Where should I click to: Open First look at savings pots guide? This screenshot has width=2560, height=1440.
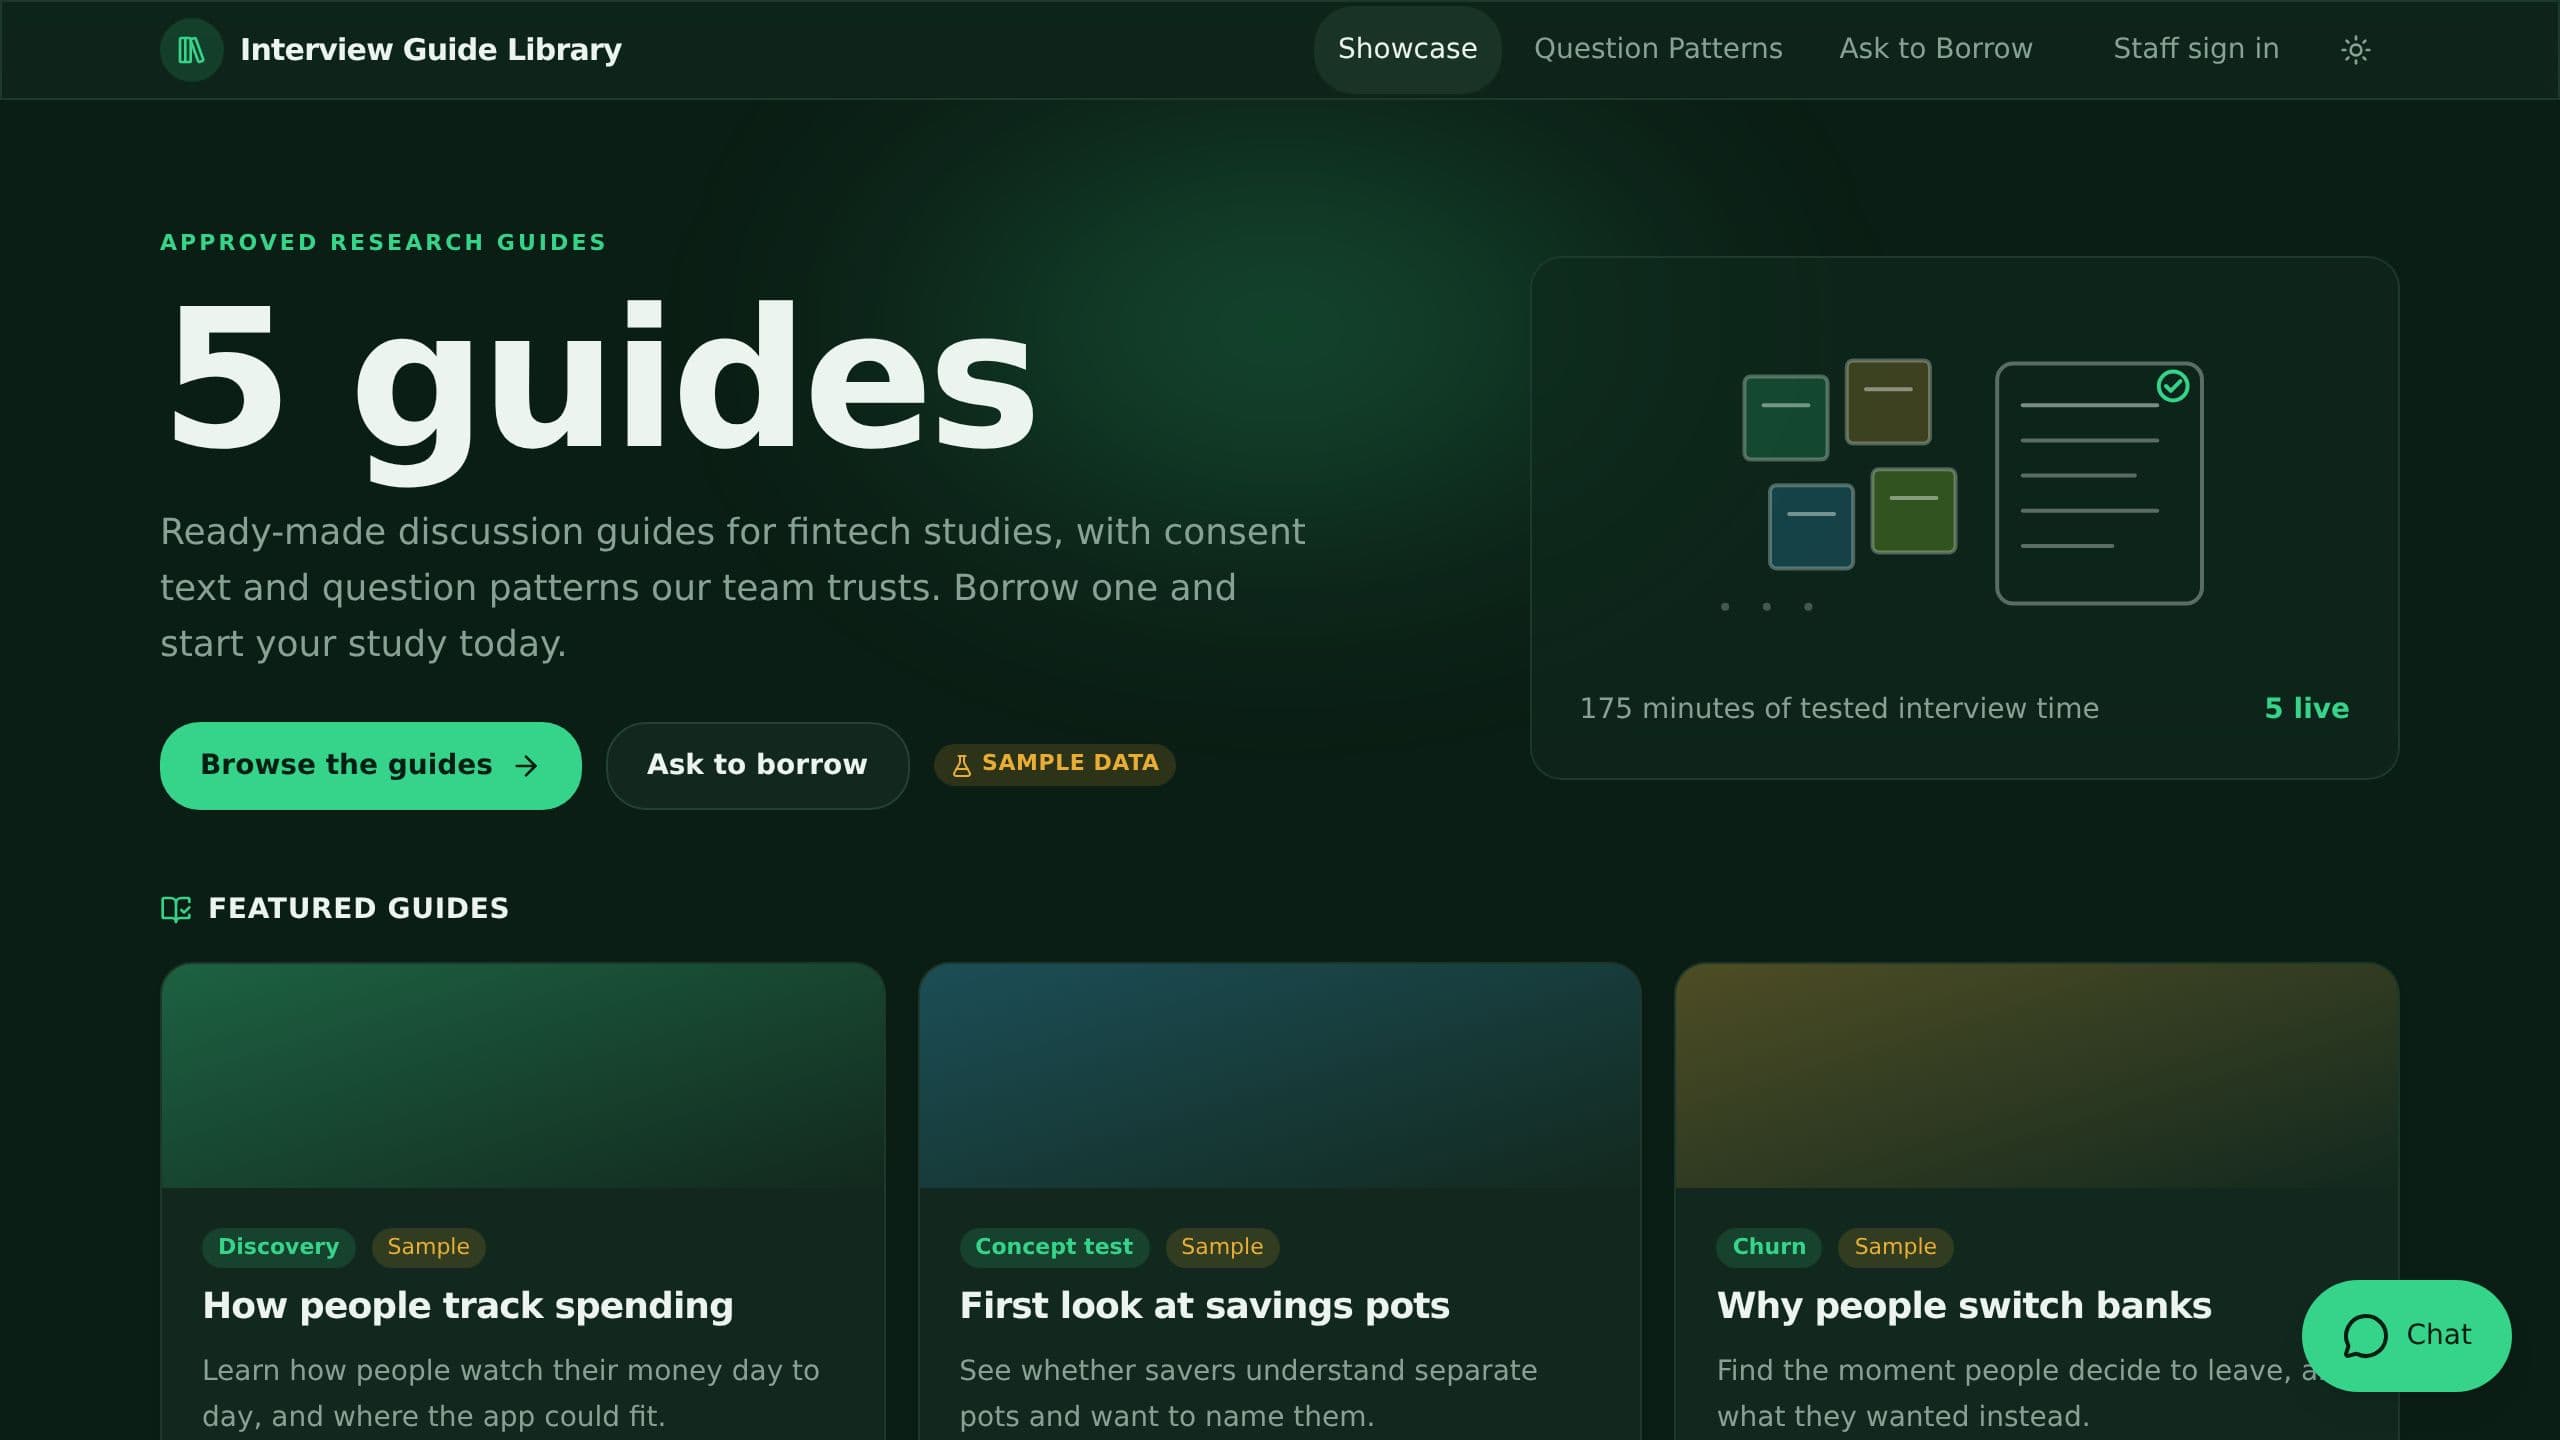(x=1204, y=1306)
